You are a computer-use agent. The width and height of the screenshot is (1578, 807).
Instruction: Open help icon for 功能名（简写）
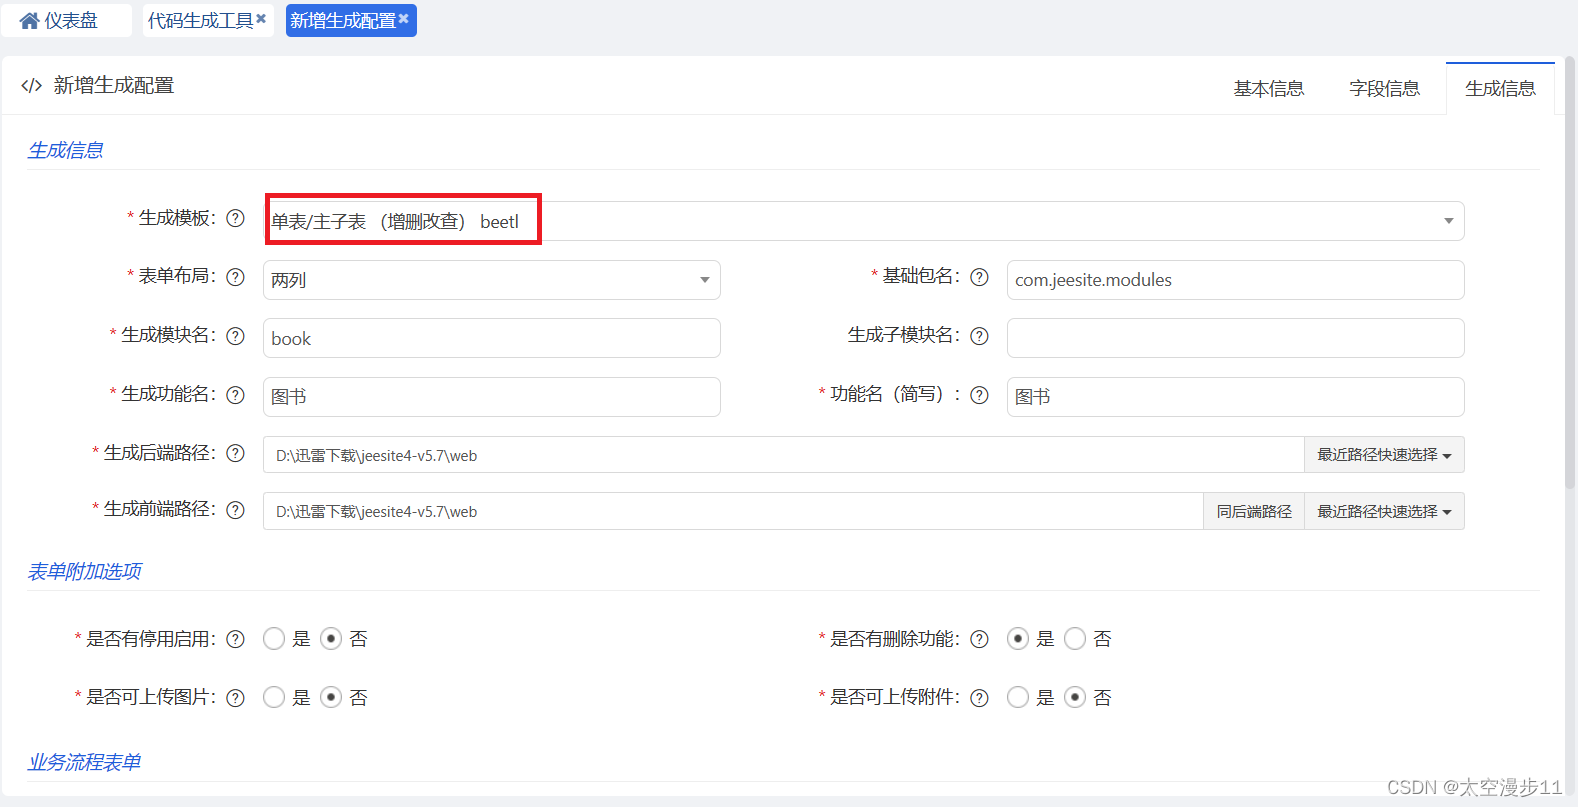point(979,395)
